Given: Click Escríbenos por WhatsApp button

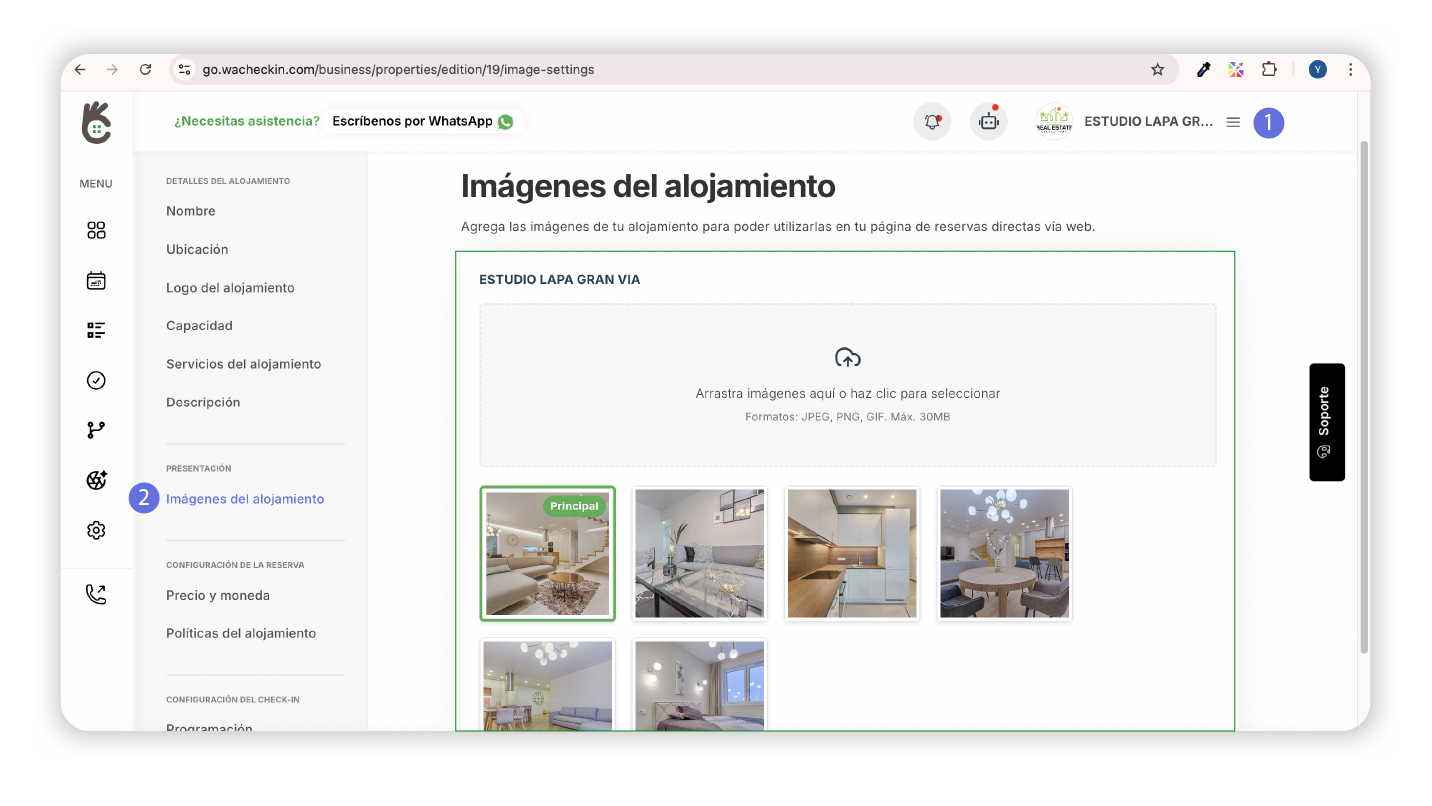Looking at the screenshot, I should (422, 121).
